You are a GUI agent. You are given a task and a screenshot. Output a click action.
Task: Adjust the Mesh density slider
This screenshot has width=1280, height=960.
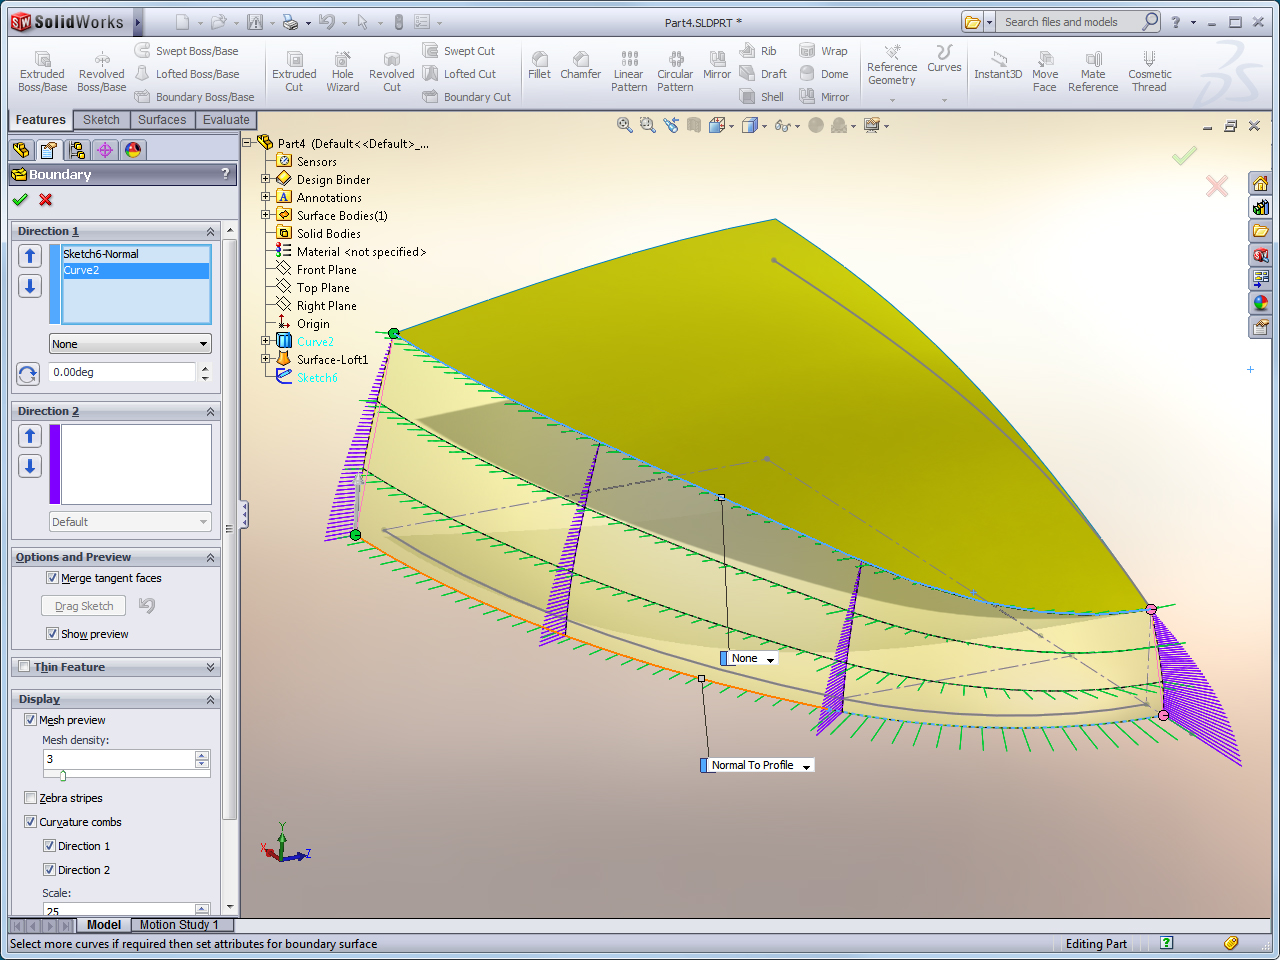pos(63,776)
